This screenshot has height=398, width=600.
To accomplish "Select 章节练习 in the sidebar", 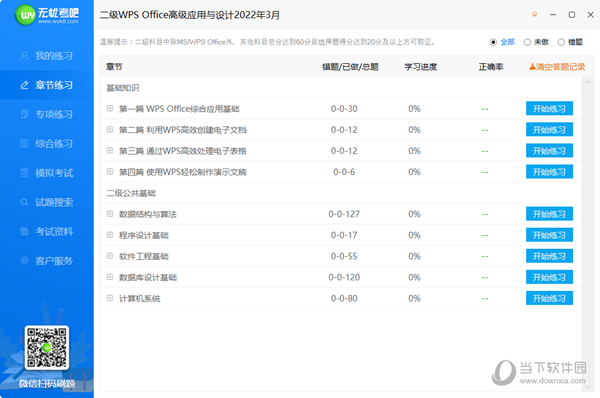I will (47, 85).
